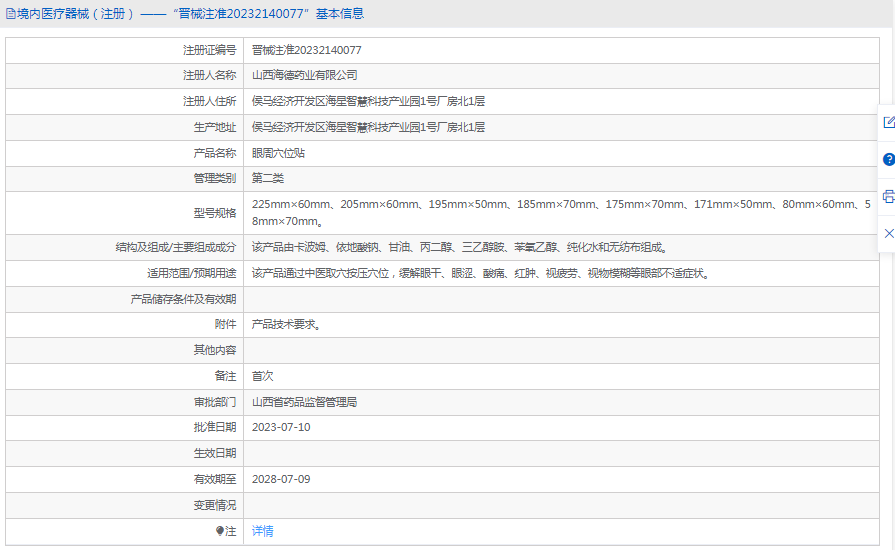
Task: Click the print icon in sidebar
Action: tap(888, 196)
